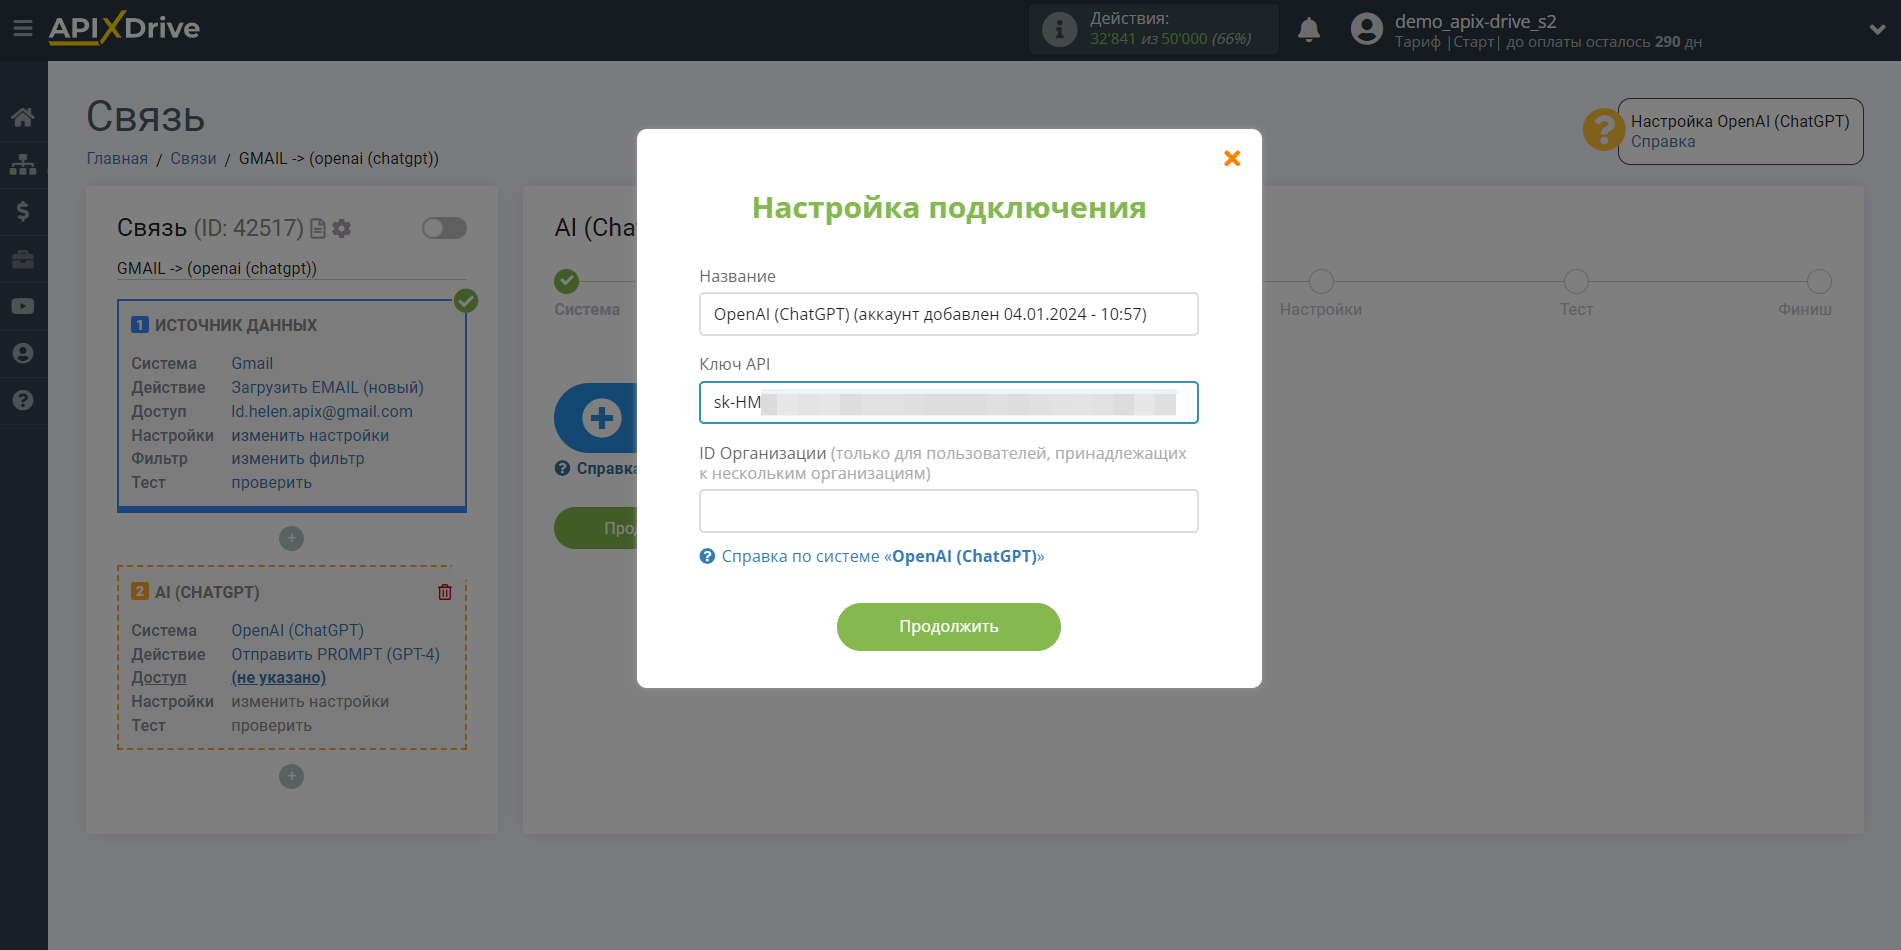Toggle the connection enable switch
Viewport: 1901px width, 950px height.
[444, 228]
